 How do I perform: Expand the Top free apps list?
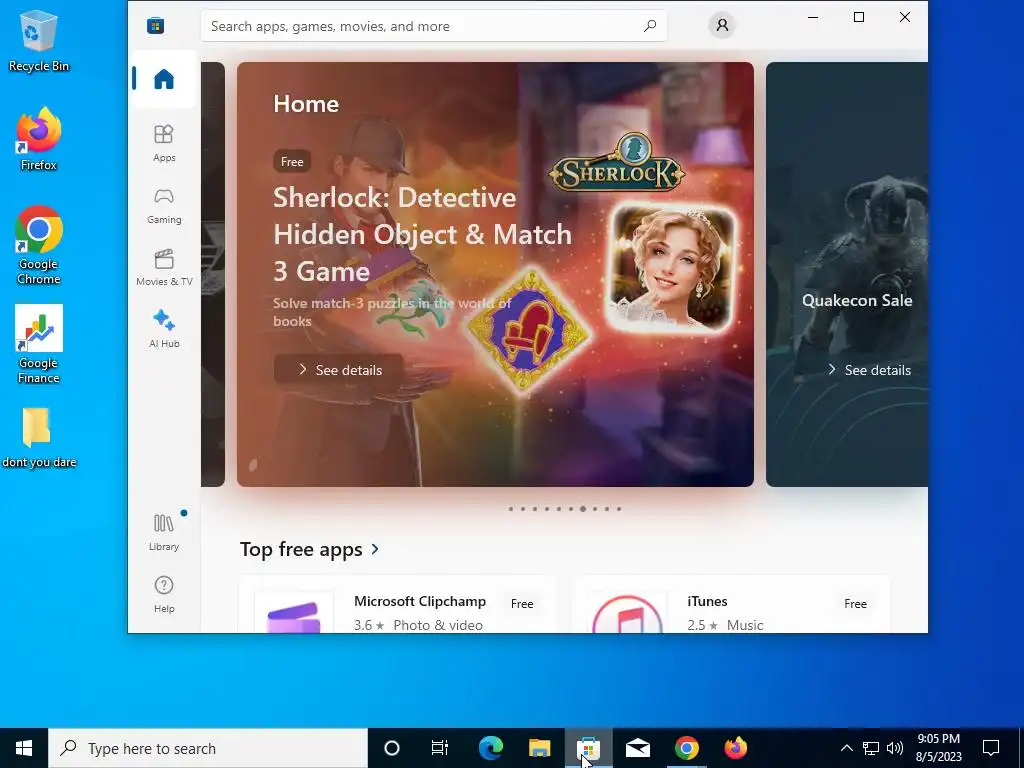tap(310, 549)
